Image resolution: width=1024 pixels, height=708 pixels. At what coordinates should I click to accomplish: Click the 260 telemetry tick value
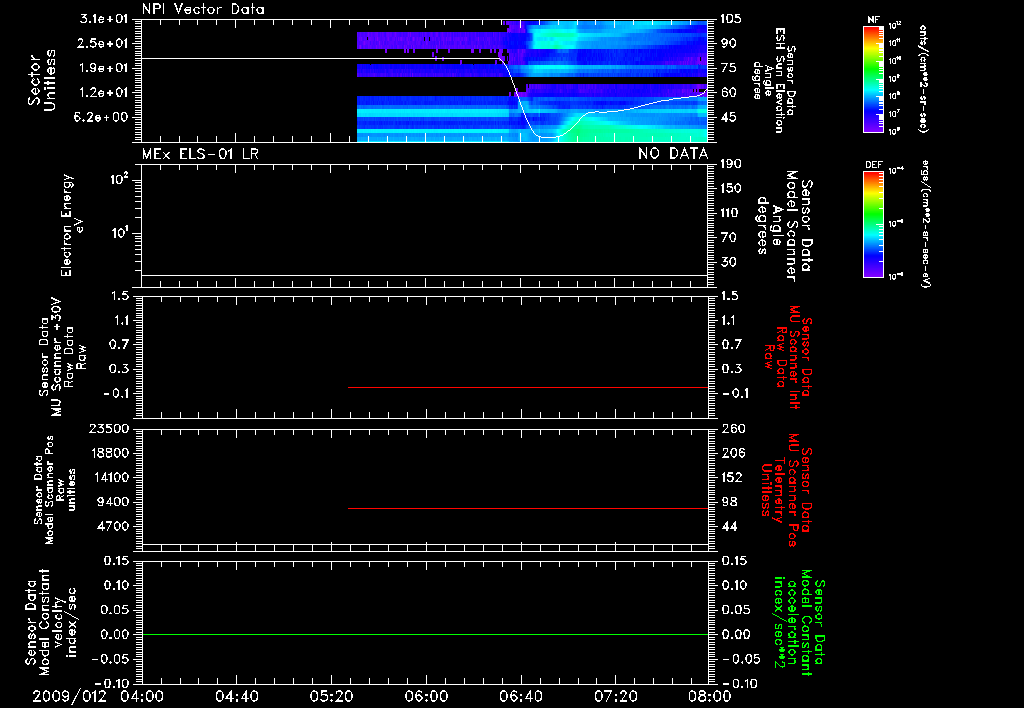(733, 428)
